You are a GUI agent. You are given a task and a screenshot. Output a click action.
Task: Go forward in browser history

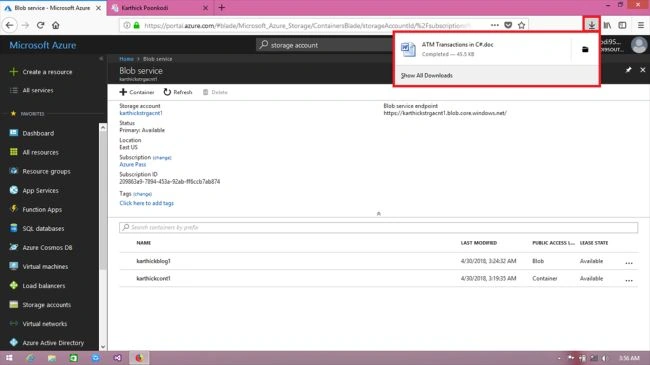click(25, 25)
